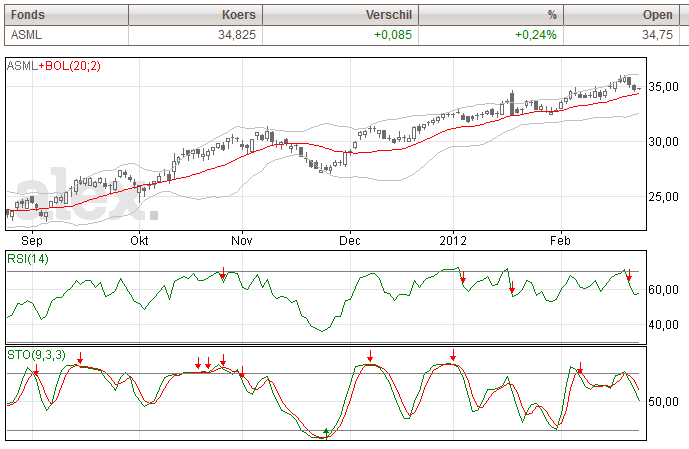Click the Verschil column header

pos(341,15)
